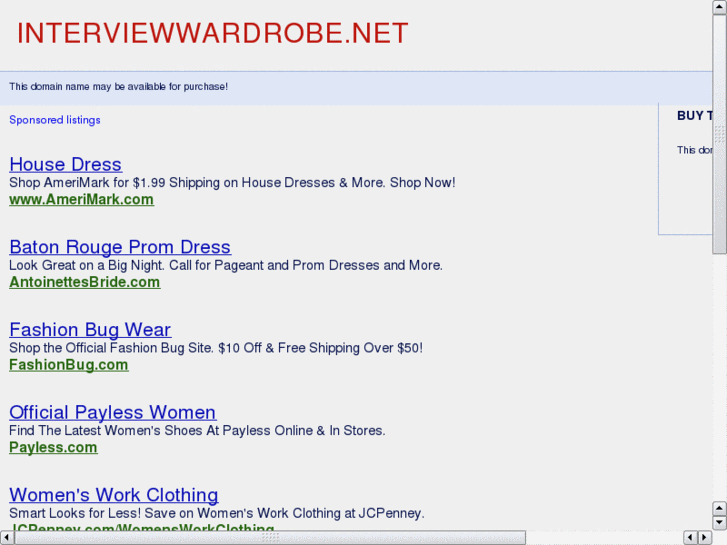Open the Fashion Bug Wear listing
This screenshot has height=545, width=727.
(90, 330)
